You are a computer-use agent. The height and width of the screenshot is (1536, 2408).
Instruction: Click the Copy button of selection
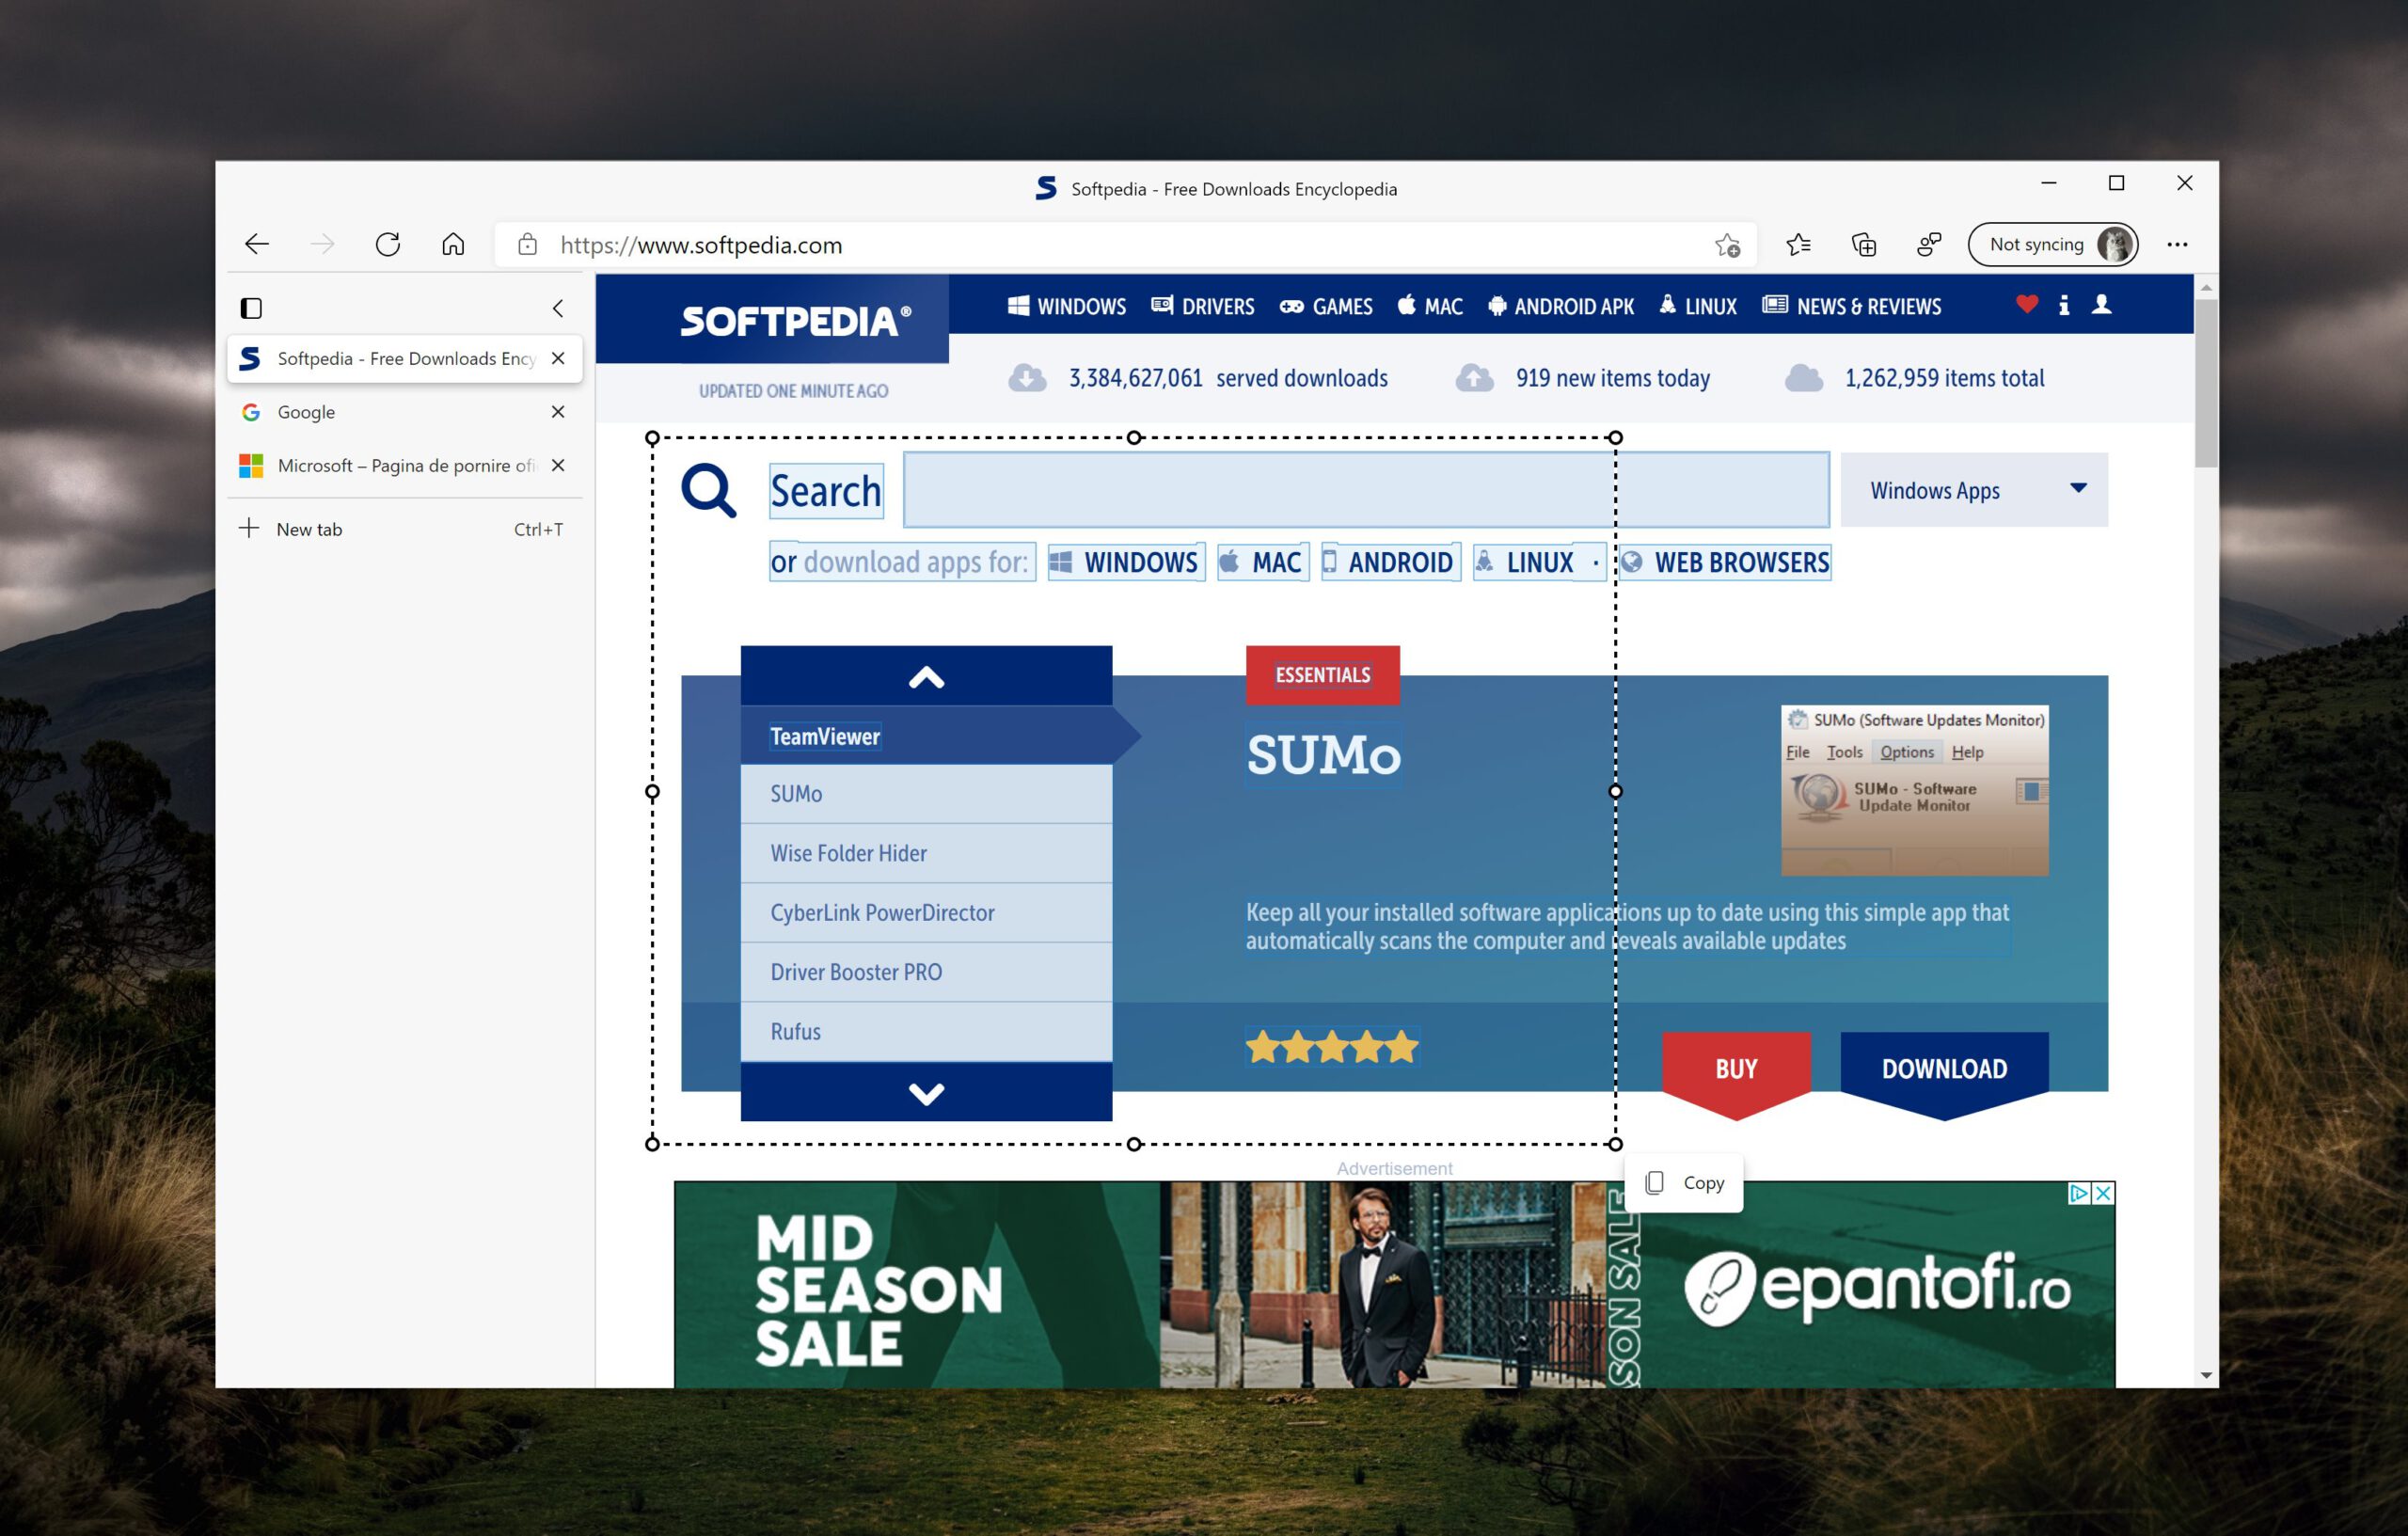coord(1685,1183)
